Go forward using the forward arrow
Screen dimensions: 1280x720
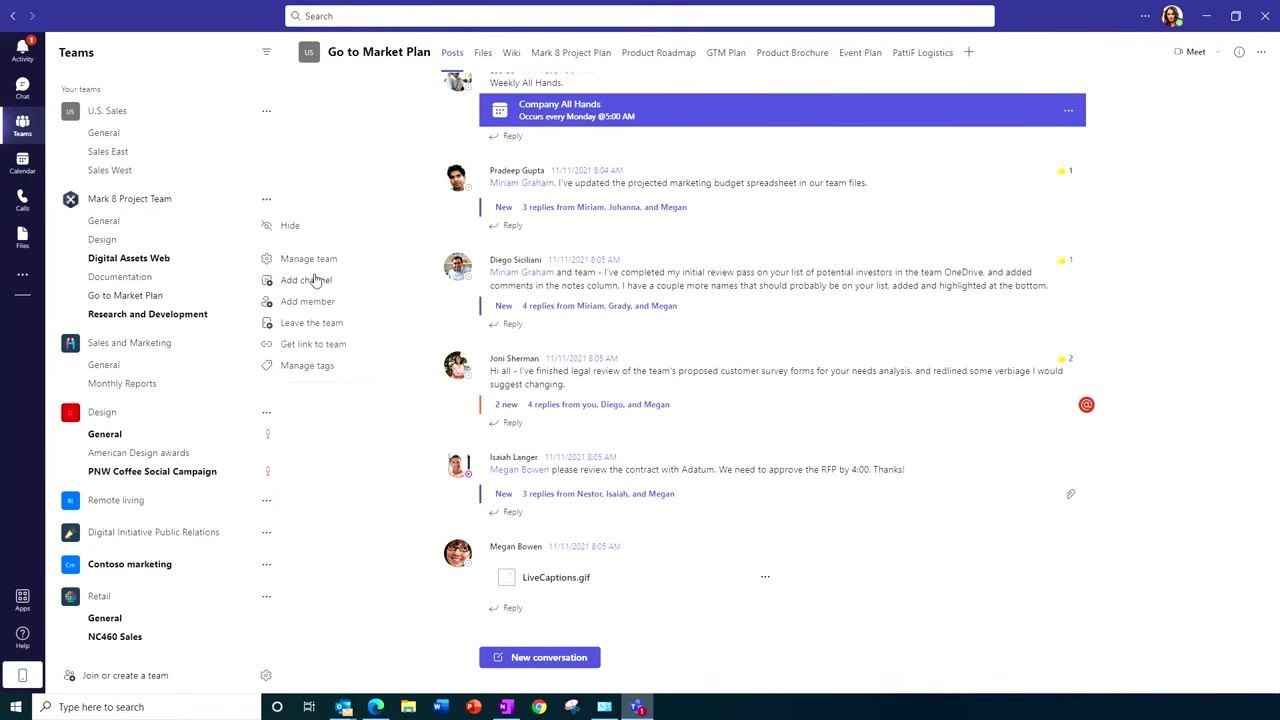pos(32,16)
